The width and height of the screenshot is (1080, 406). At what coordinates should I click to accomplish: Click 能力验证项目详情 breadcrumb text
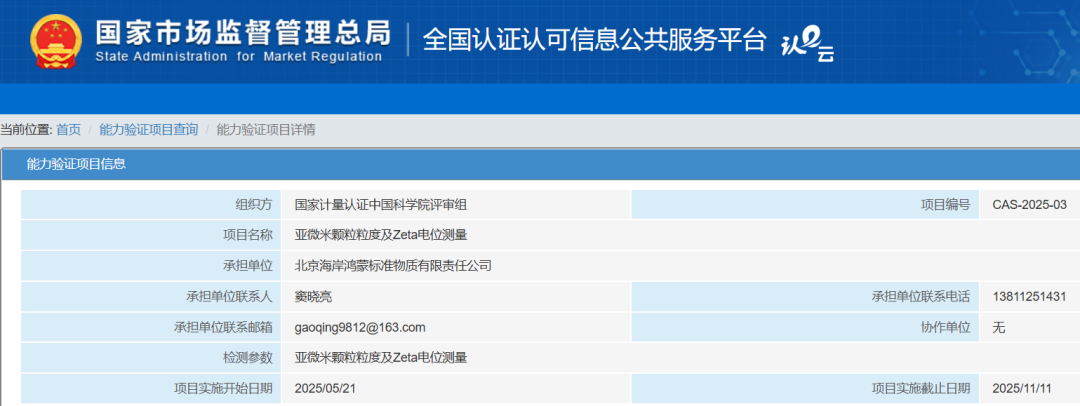pyautogui.click(x=266, y=130)
